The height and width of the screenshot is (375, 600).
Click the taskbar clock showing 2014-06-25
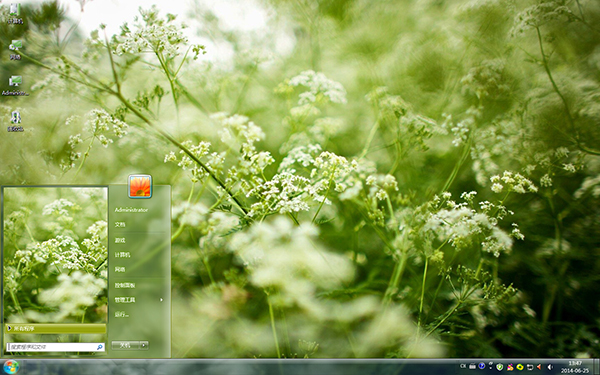pyautogui.click(x=575, y=367)
